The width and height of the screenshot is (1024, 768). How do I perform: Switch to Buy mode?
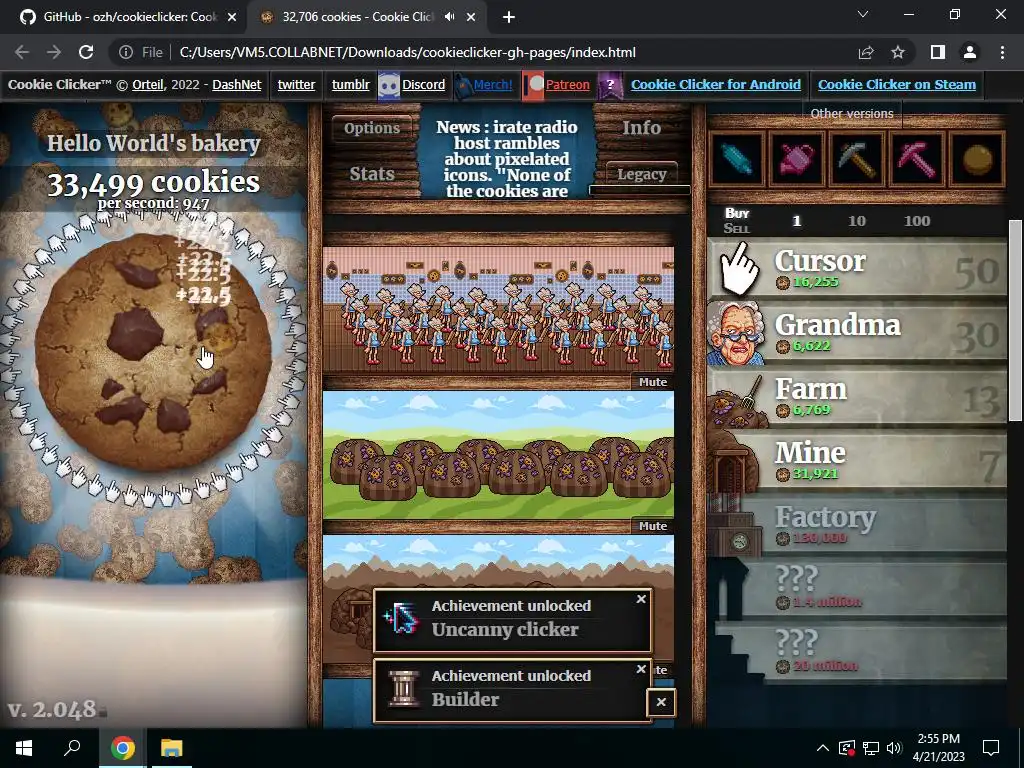click(x=737, y=213)
